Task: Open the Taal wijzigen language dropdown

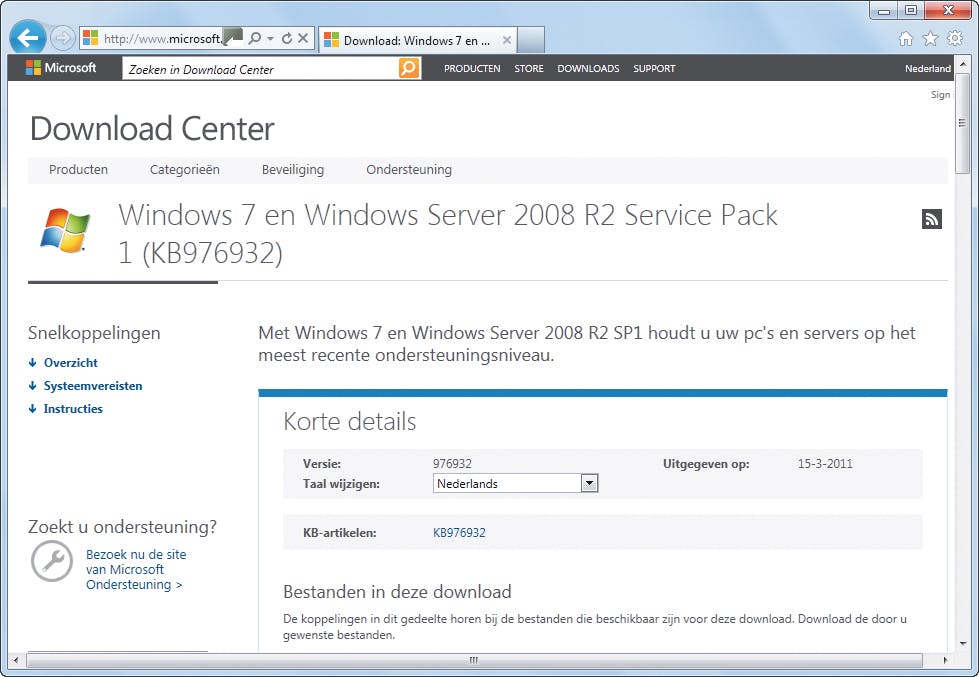Action: point(515,483)
